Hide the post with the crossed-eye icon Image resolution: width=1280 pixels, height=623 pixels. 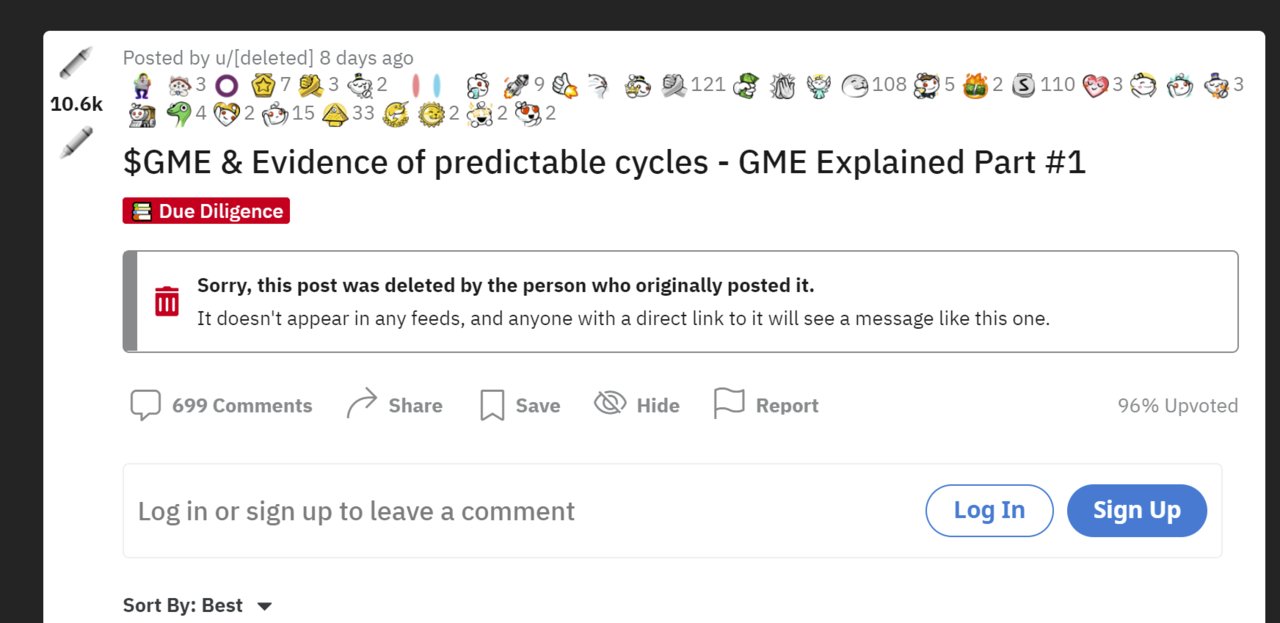click(x=610, y=404)
